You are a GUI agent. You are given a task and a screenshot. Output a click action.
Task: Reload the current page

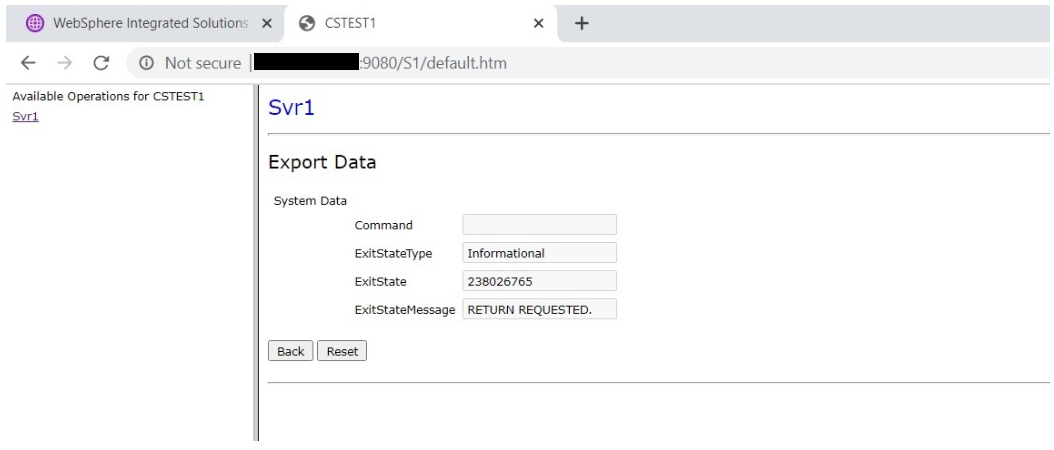101,64
